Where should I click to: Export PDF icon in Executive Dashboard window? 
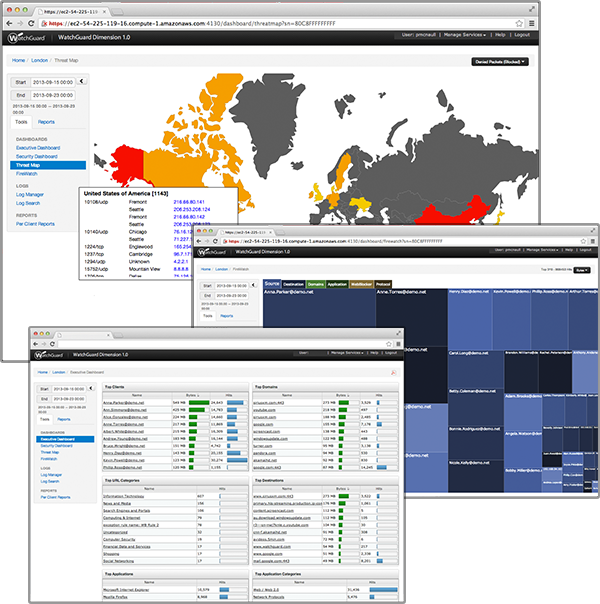tap(393, 372)
